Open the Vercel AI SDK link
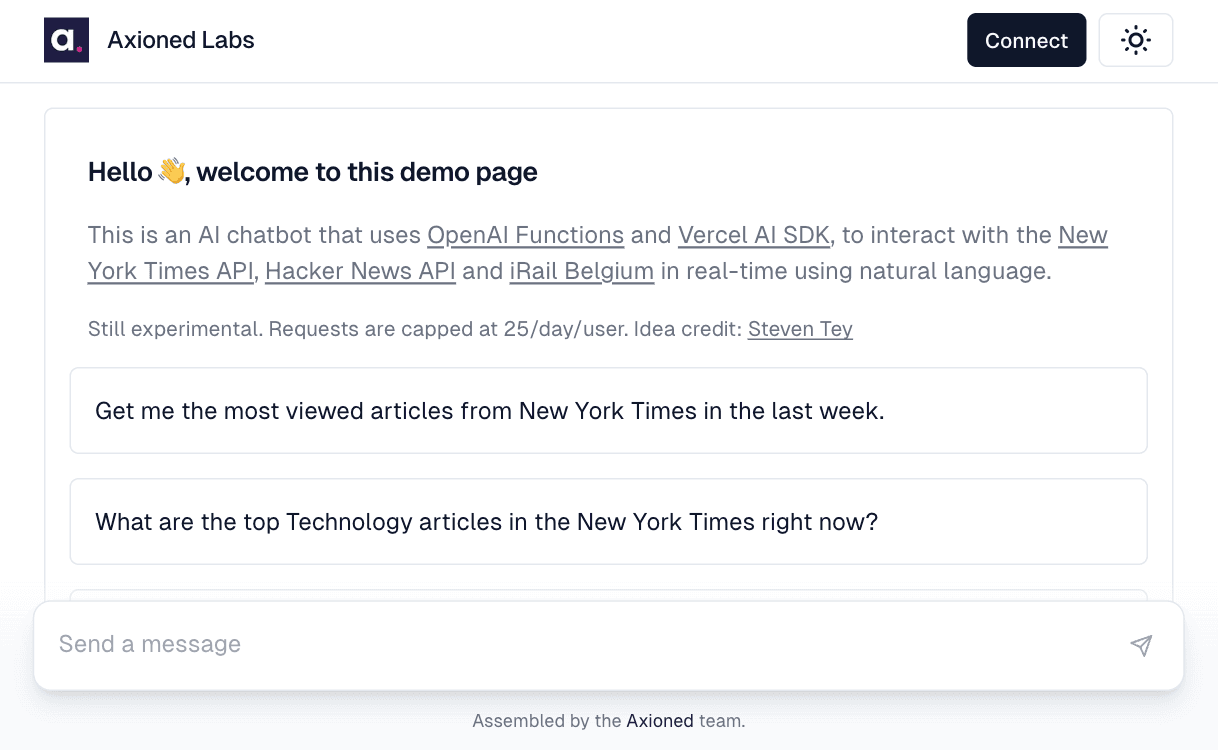Image resolution: width=1218 pixels, height=750 pixels. click(754, 235)
